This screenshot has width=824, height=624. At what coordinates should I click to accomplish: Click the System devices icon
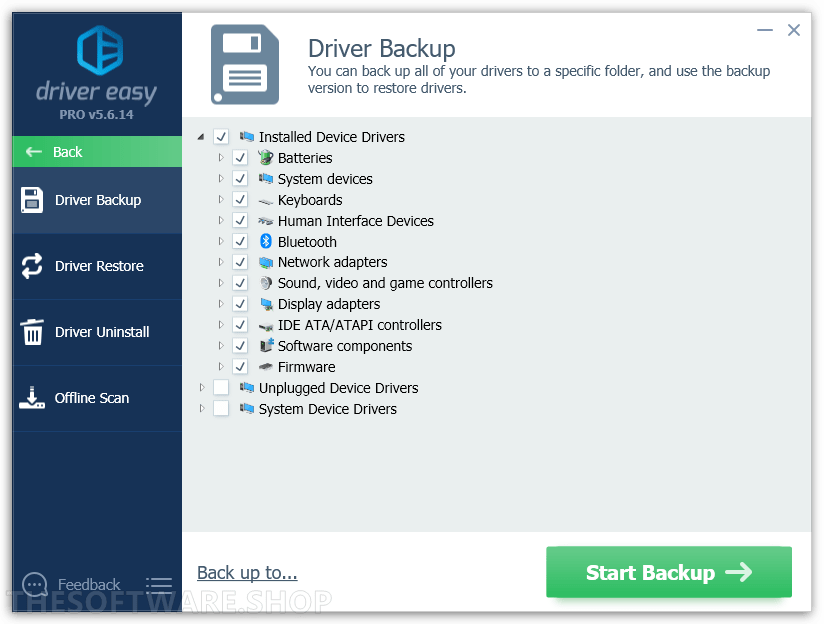[266, 179]
